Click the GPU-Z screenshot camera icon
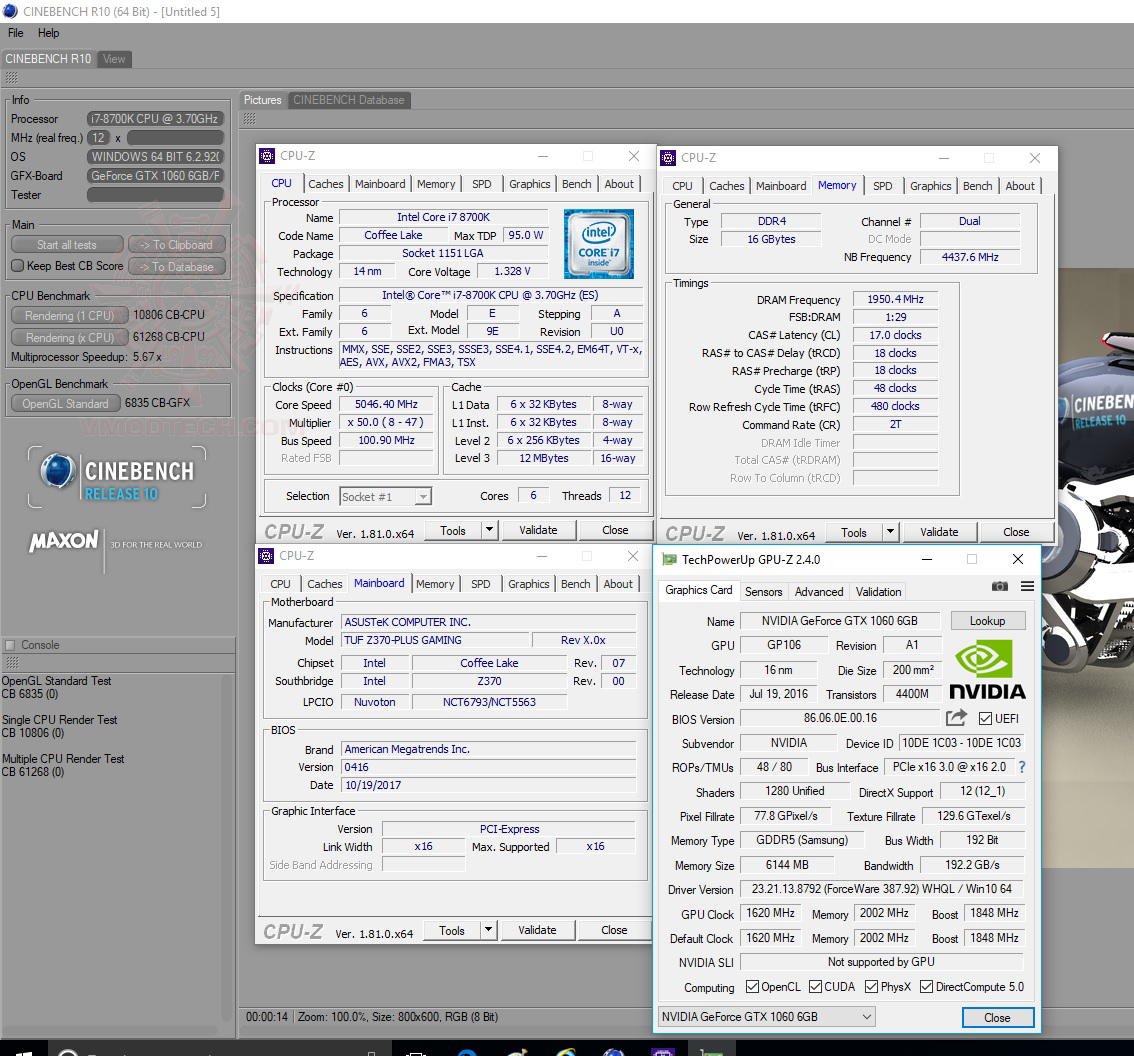The width and height of the screenshot is (1134, 1056). 1000,586
